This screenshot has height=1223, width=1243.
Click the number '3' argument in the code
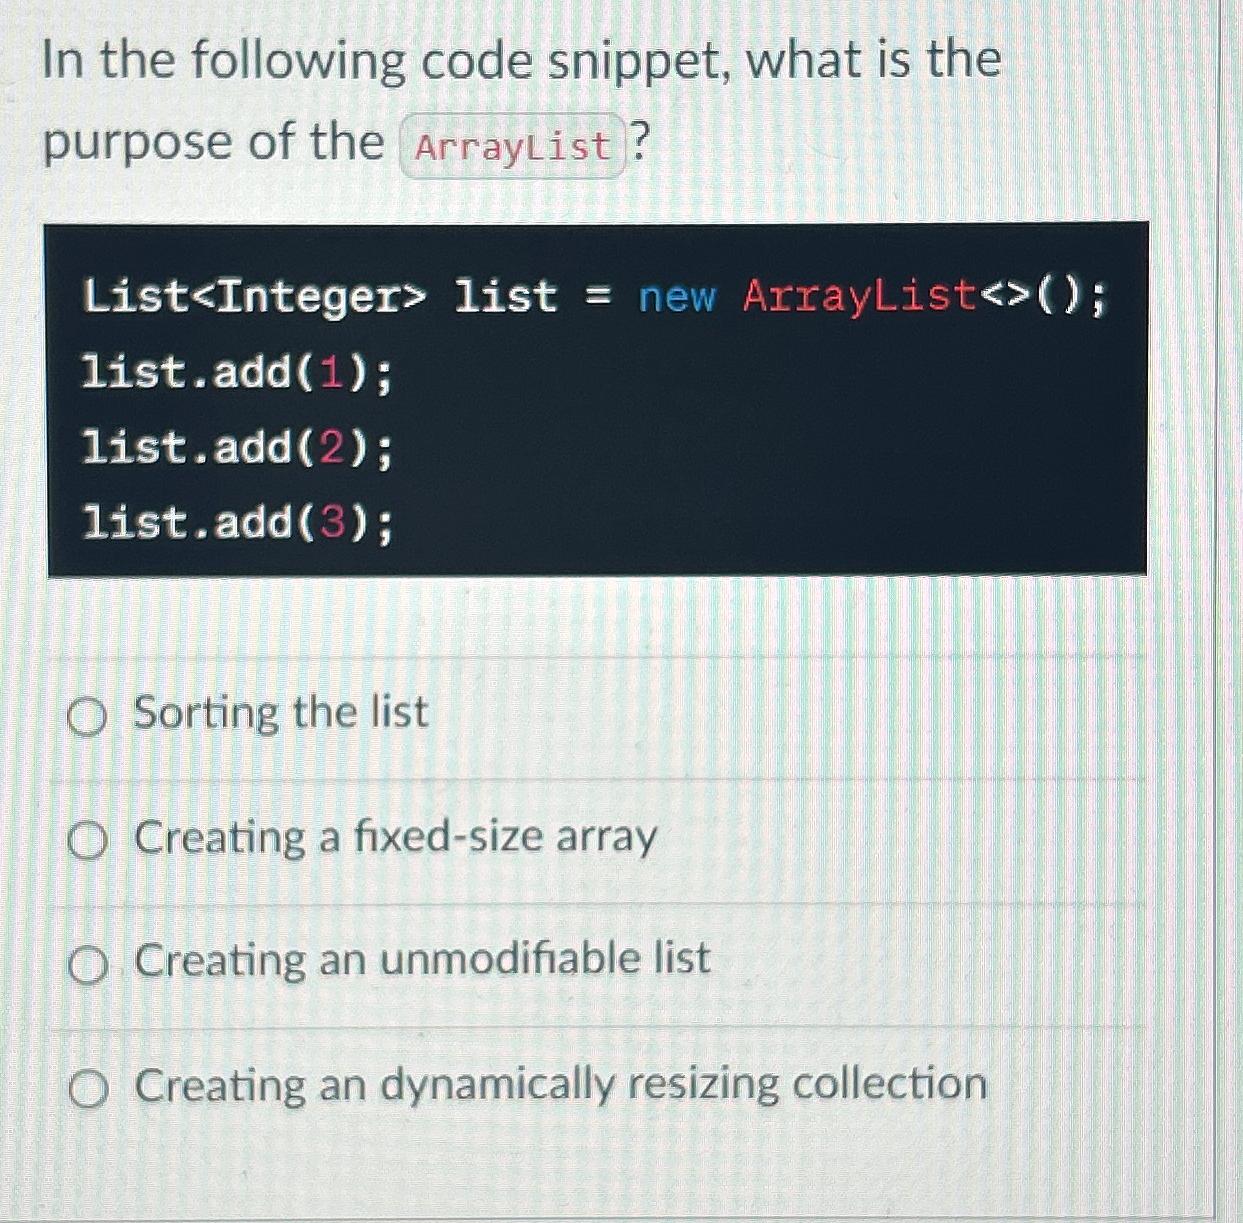tap(331, 522)
